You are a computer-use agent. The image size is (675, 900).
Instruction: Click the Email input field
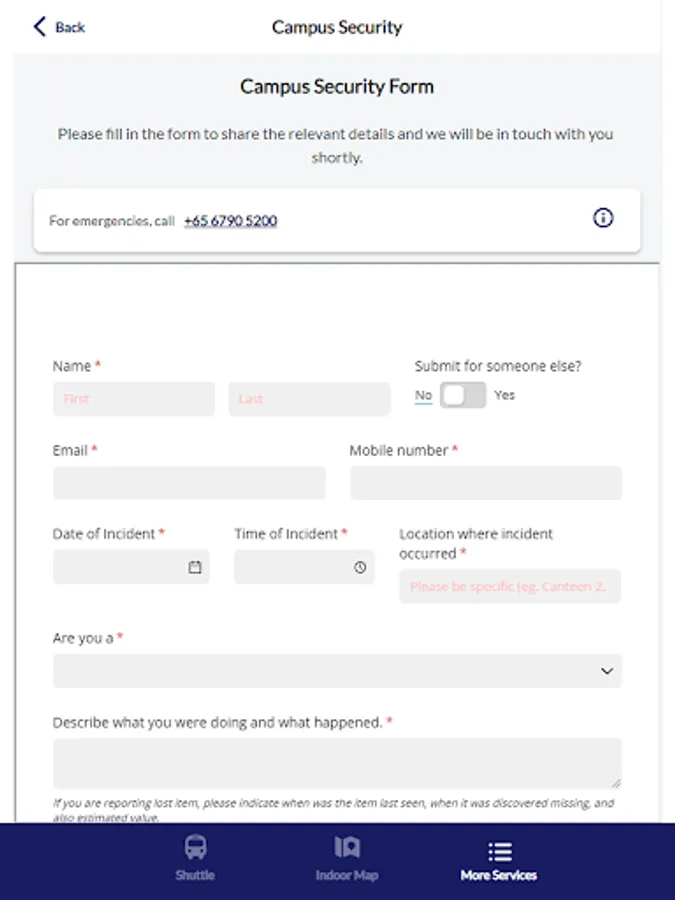189,483
